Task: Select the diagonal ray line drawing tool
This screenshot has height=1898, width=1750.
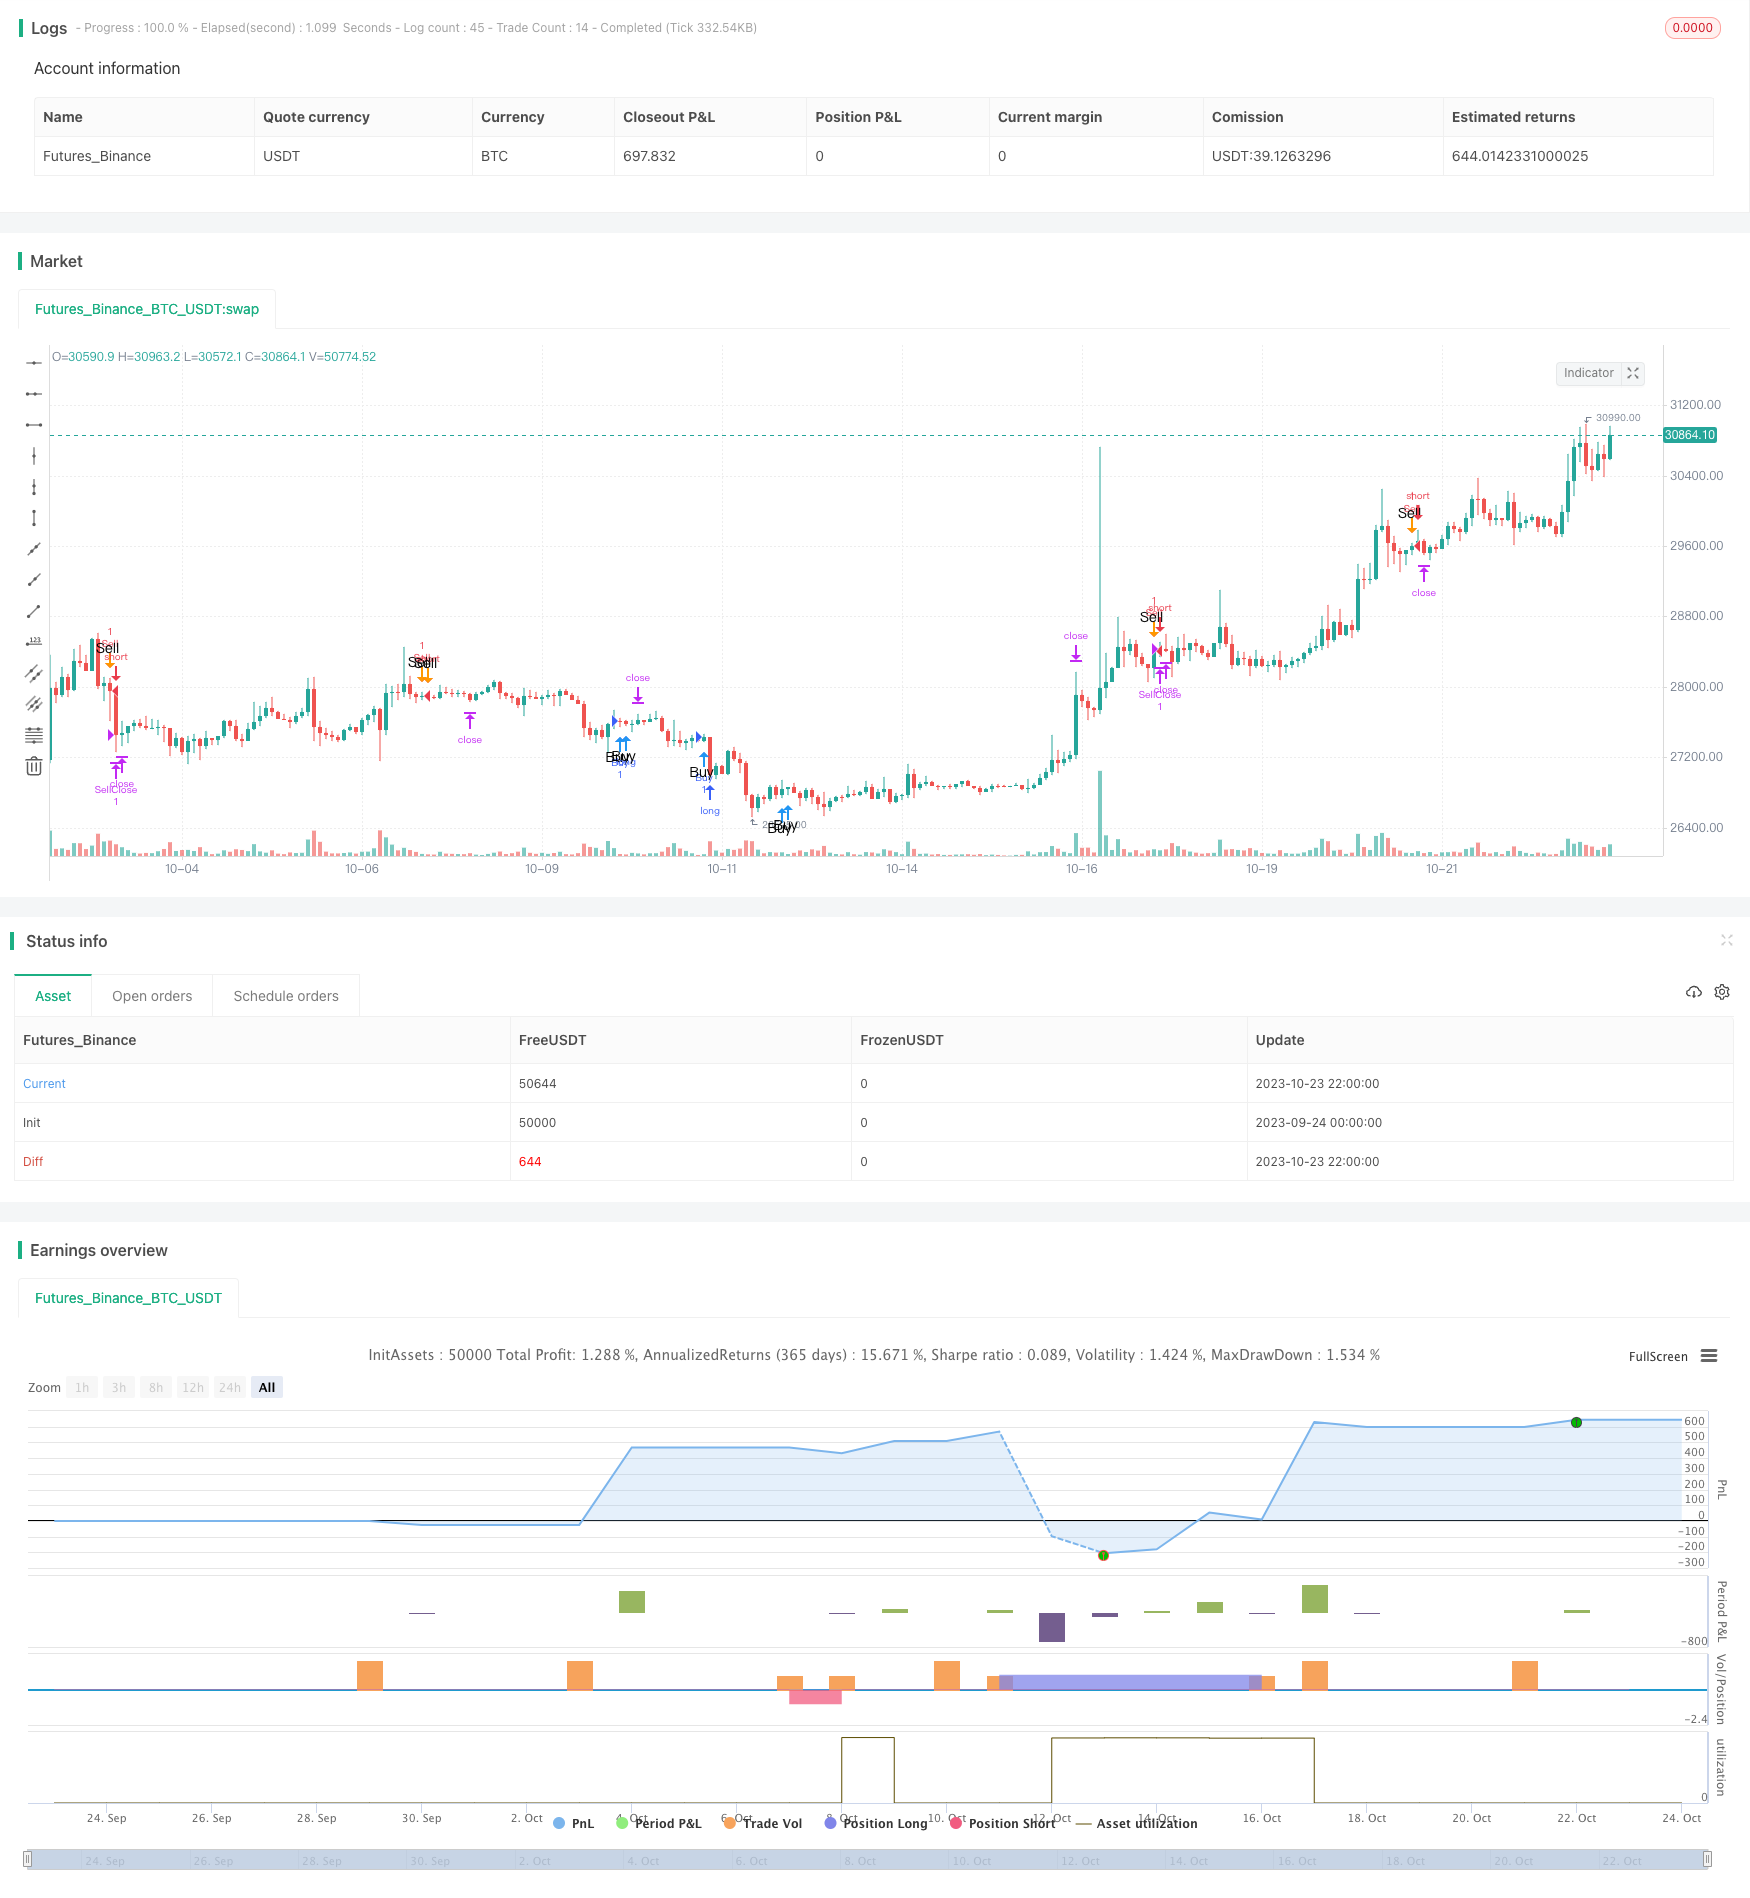Action: pos(34,580)
